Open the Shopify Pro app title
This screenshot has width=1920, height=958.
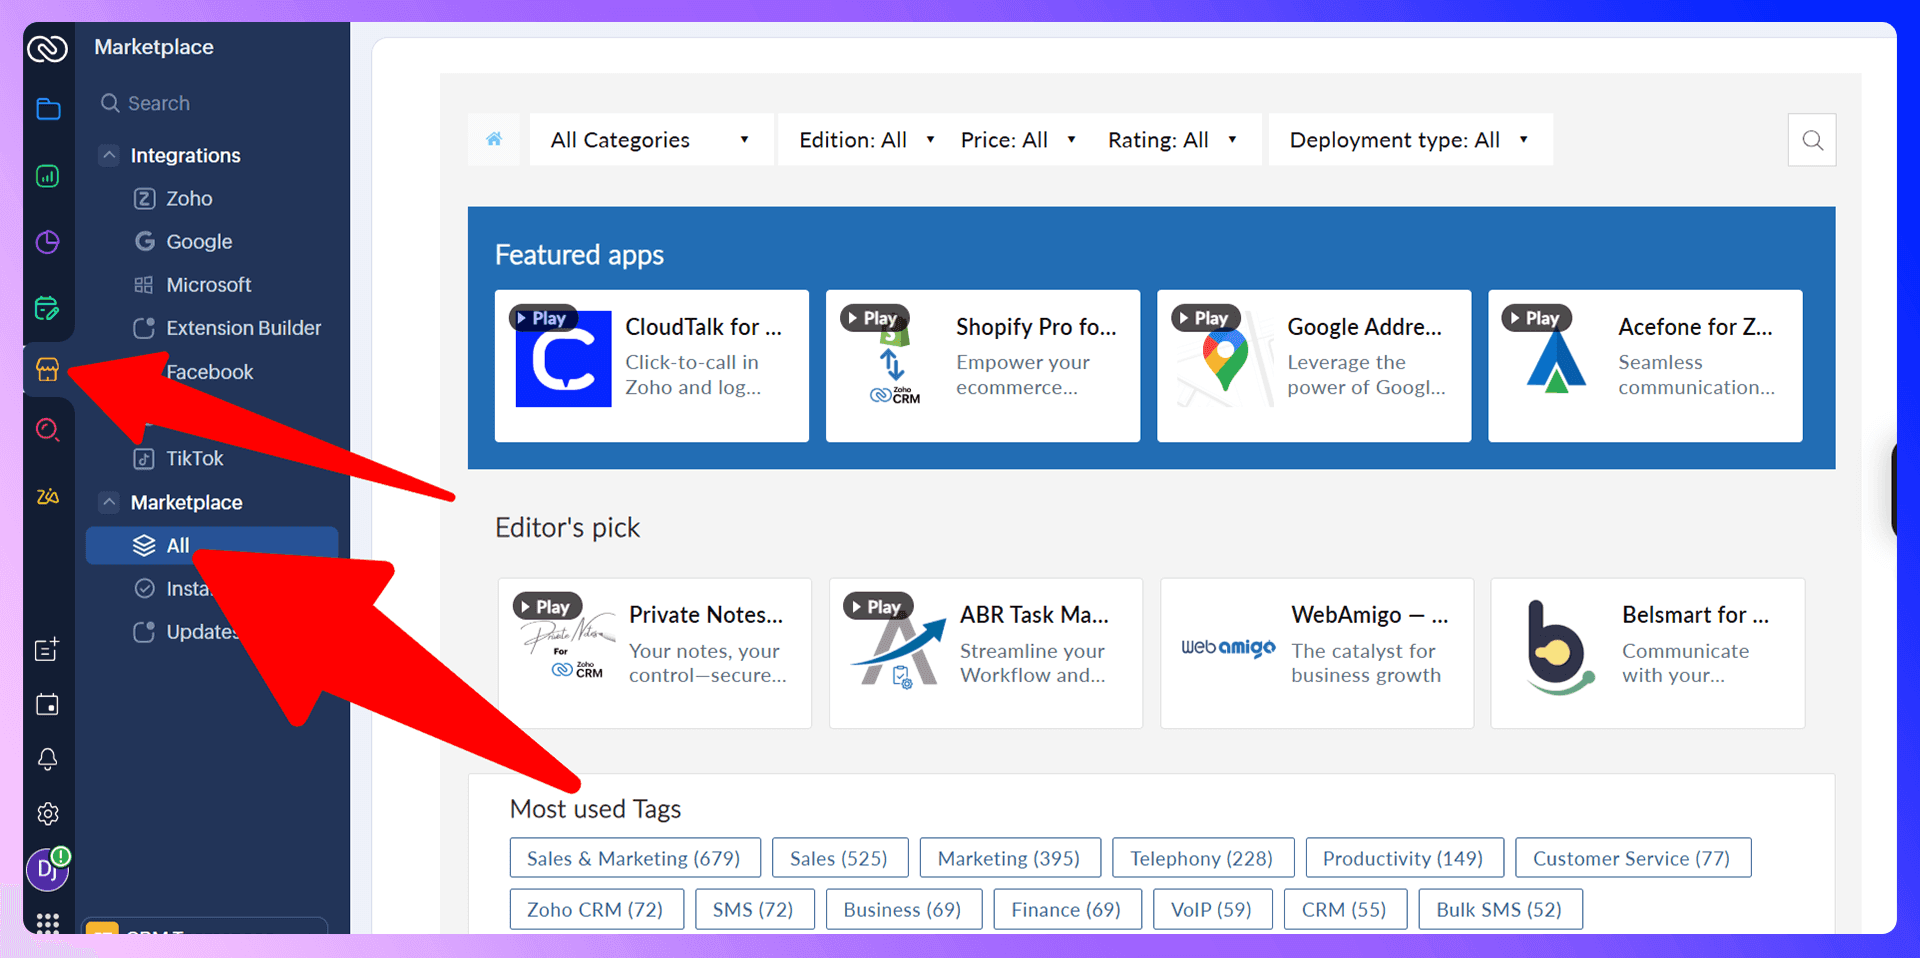[1036, 327]
